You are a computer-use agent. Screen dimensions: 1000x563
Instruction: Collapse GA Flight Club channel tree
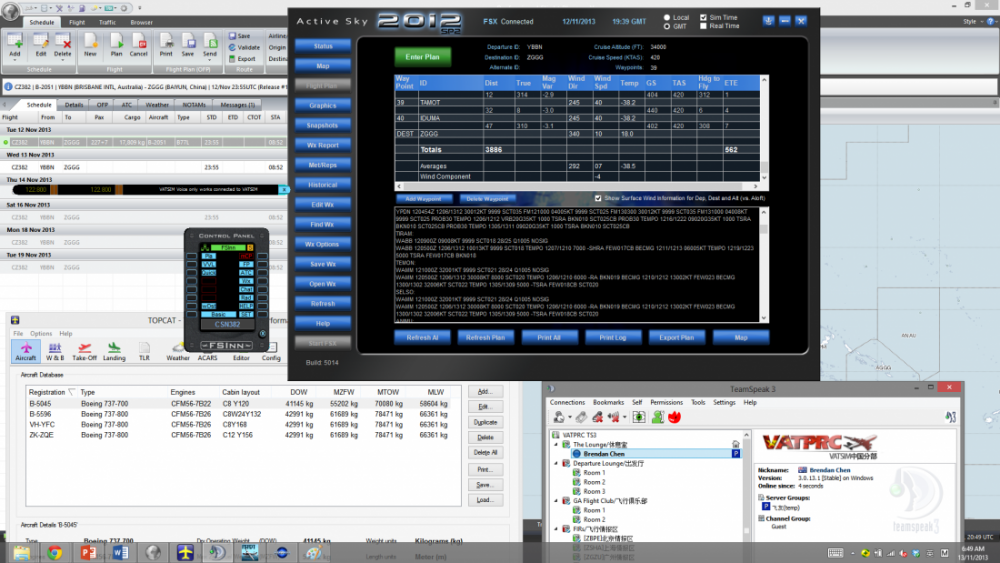click(x=555, y=501)
